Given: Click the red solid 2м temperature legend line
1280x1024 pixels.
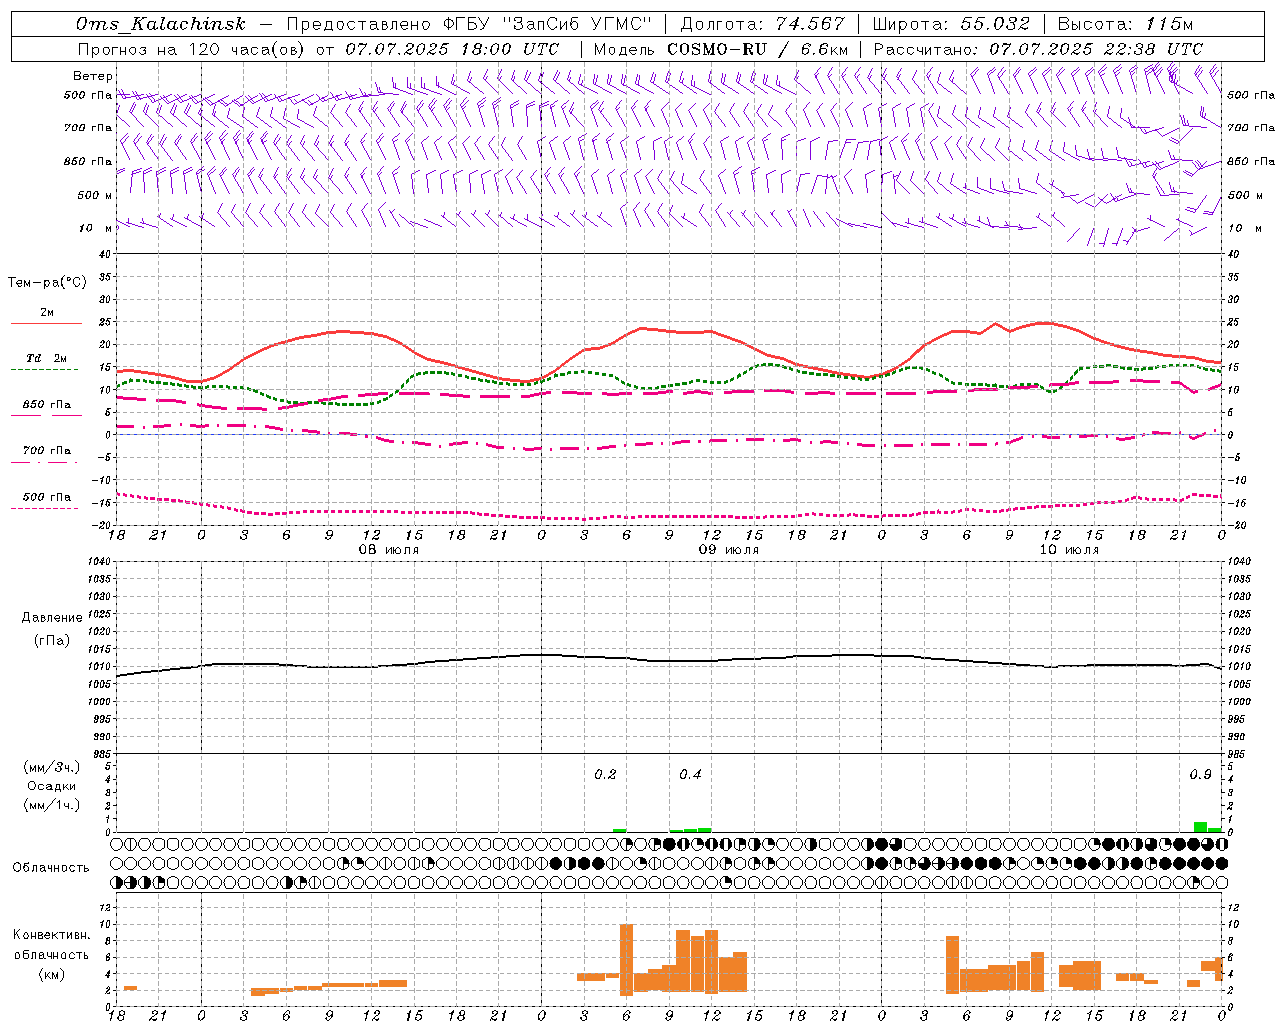Looking at the screenshot, I should point(46,323).
